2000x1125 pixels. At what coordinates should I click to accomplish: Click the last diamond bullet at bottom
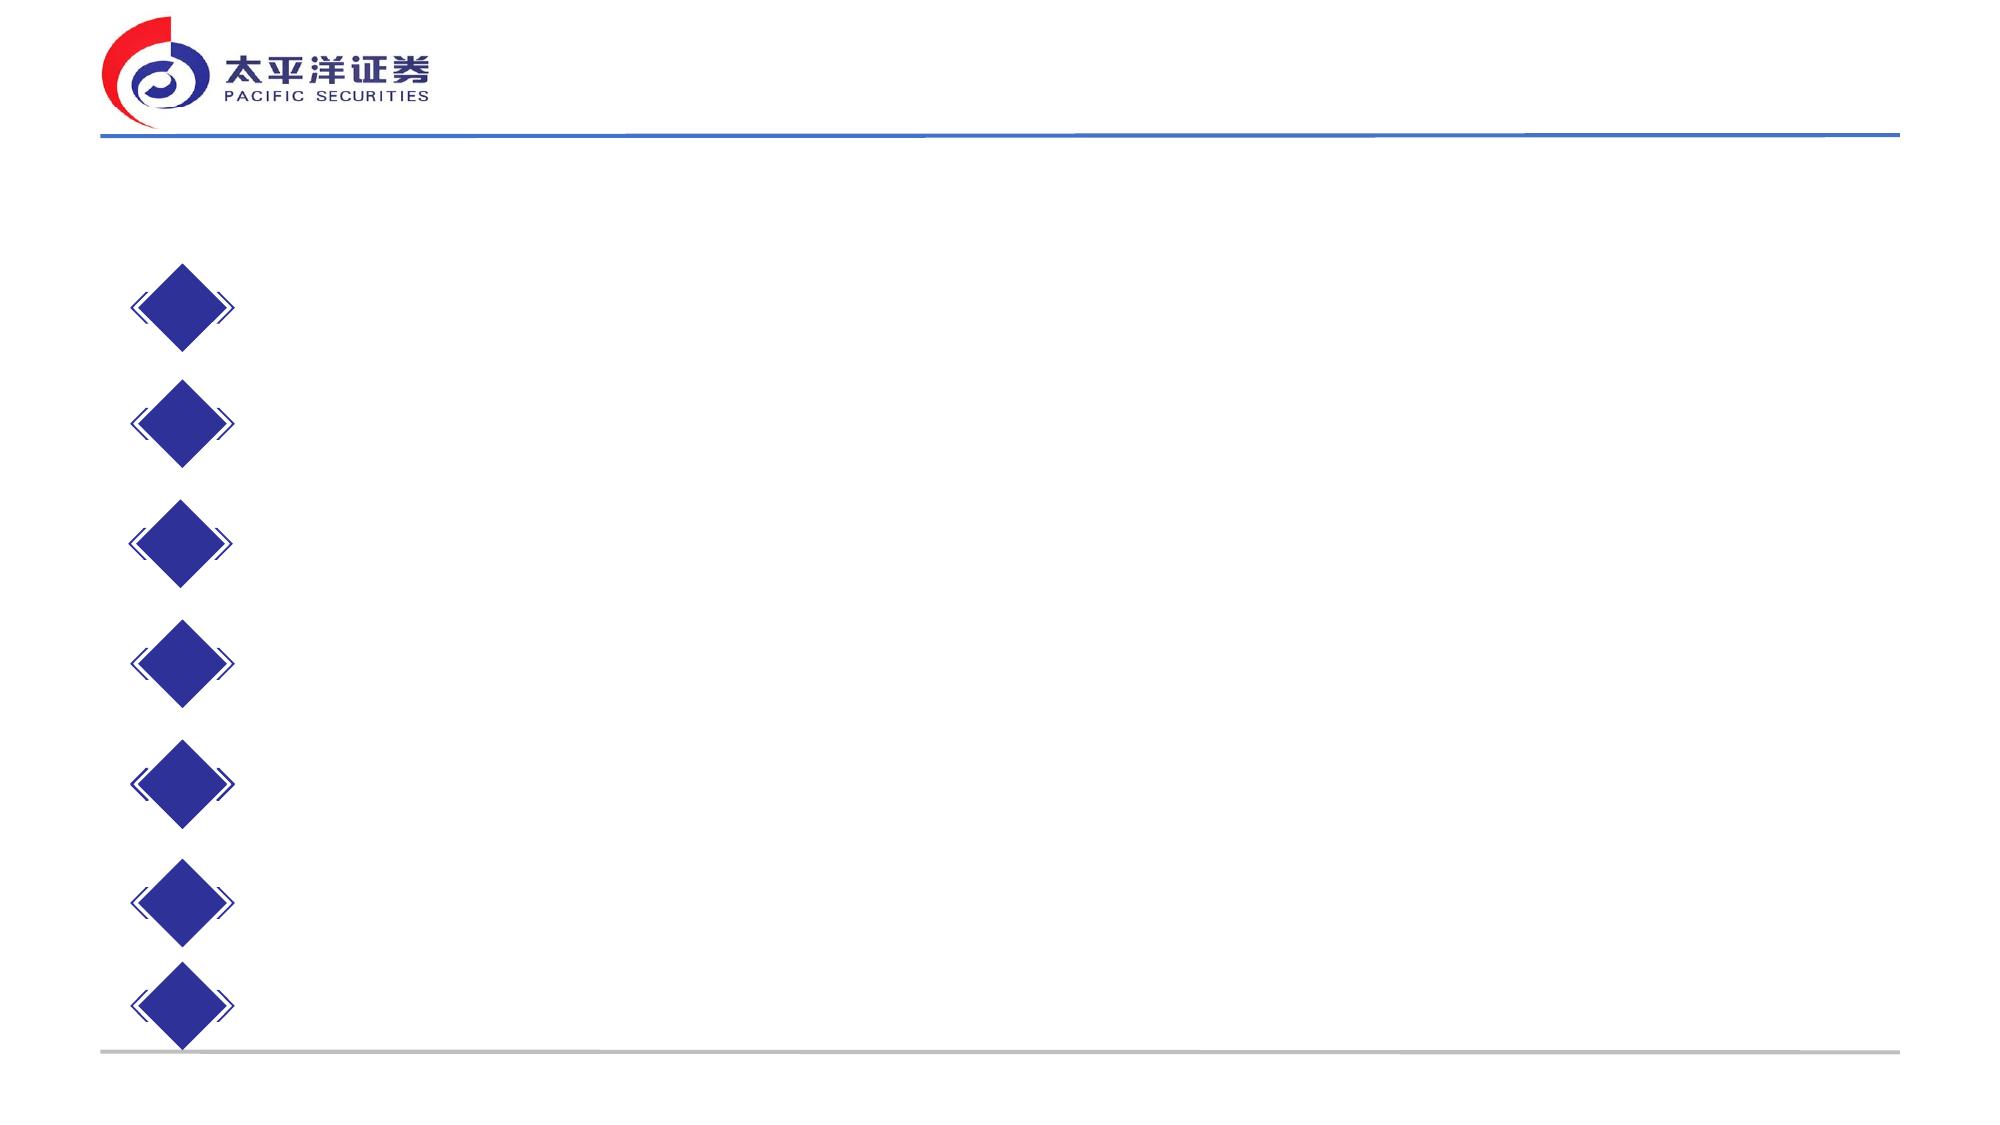[182, 1005]
